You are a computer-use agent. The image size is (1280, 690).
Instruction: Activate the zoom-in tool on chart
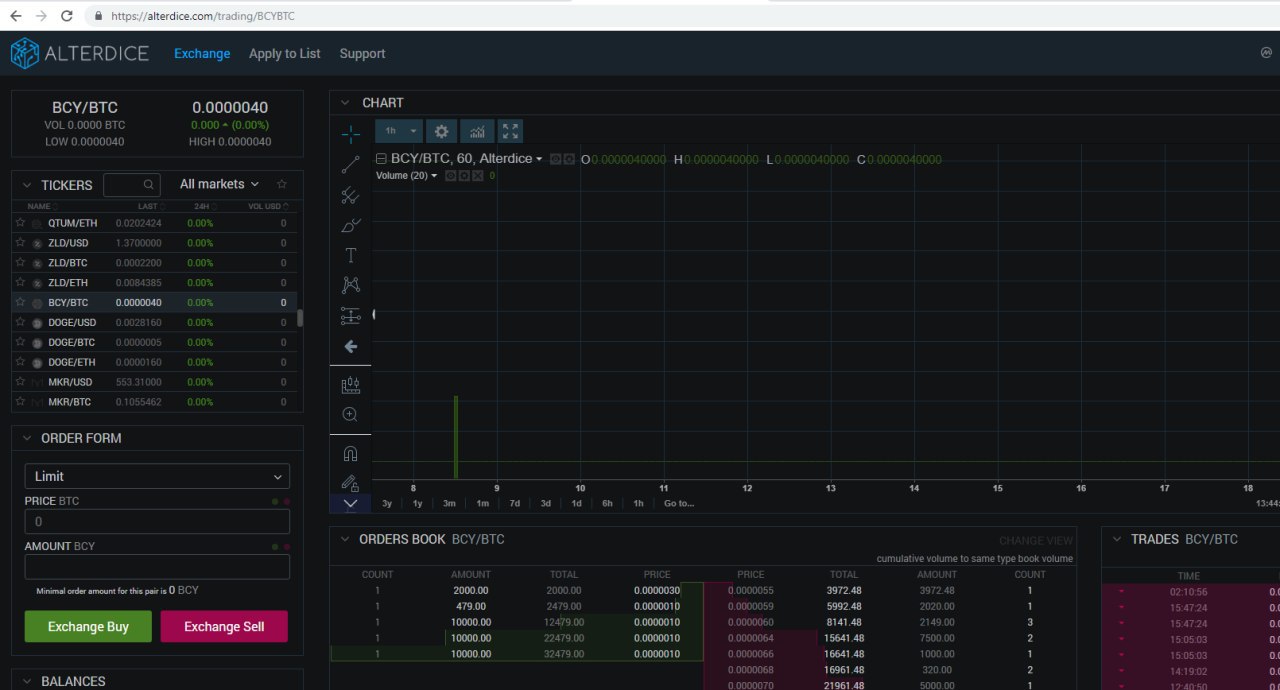[350, 414]
